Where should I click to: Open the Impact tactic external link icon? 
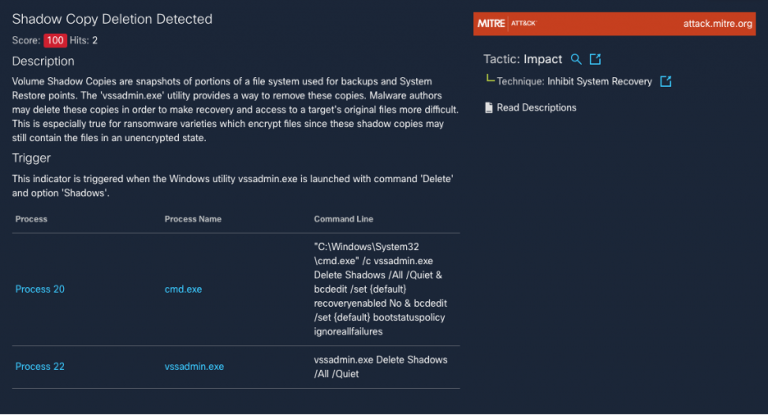[596, 60]
